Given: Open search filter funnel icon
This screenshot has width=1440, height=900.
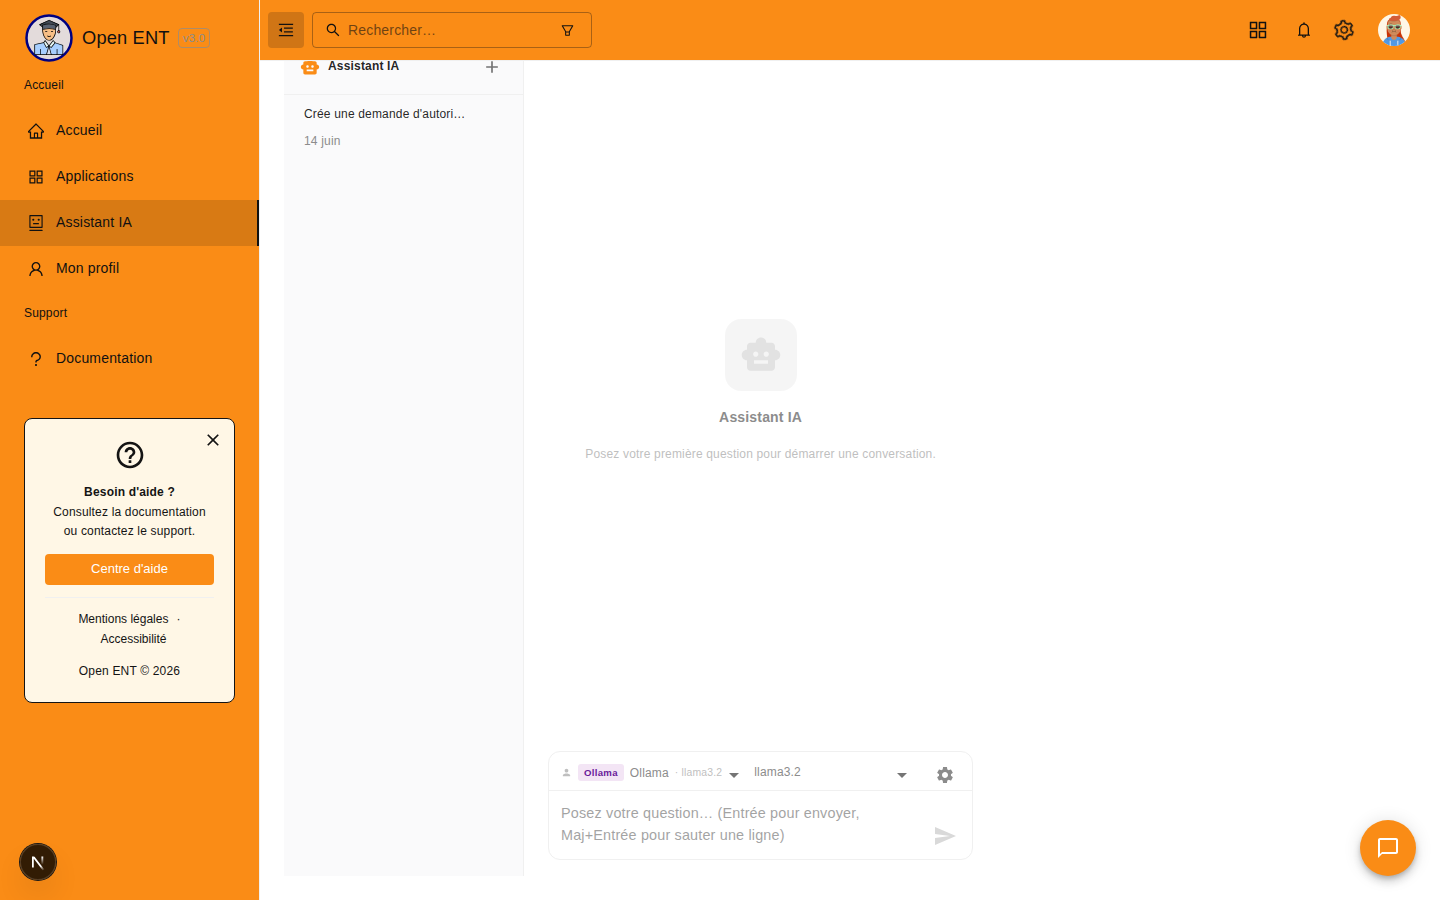Looking at the screenshot, I should pos(567,30).
